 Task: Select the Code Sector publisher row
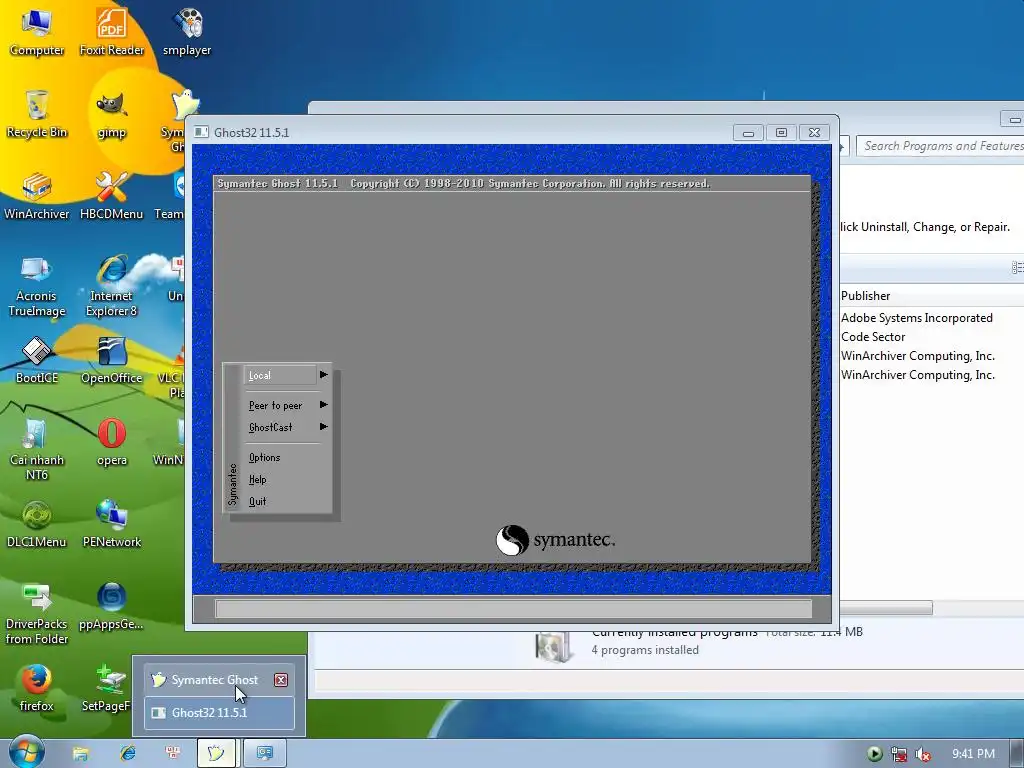tap(873, 337)
